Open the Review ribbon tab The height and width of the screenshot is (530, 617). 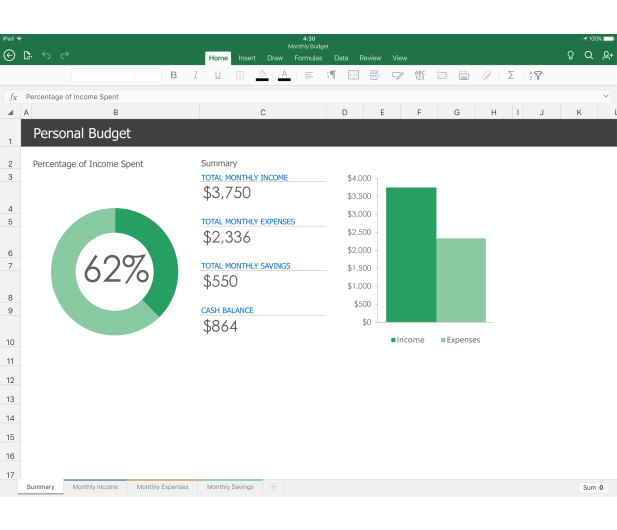click(370, 58)
